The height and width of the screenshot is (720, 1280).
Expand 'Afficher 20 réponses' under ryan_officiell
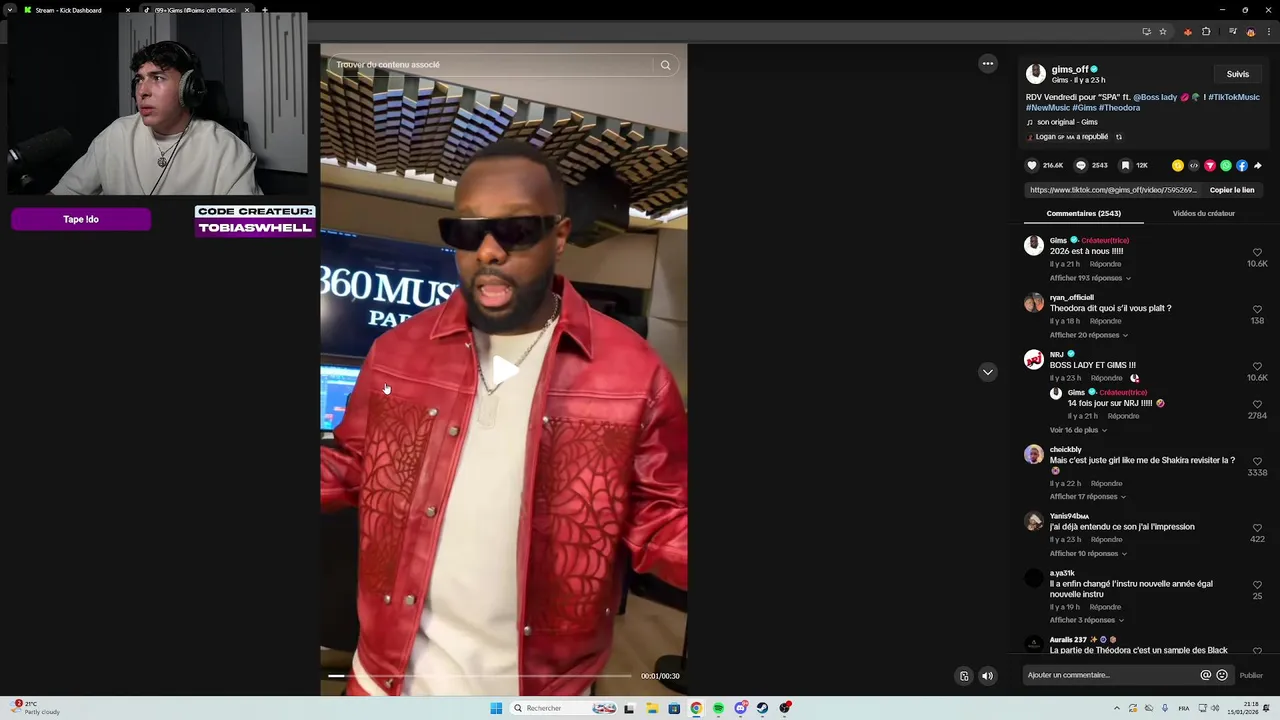(x=1088, y=335)
